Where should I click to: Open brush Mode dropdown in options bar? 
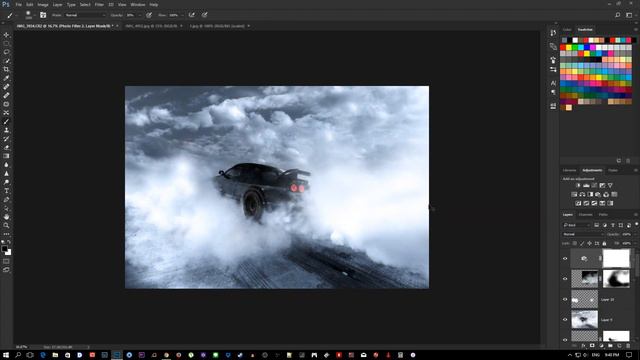pyautogui.click(x=85, y=15)
